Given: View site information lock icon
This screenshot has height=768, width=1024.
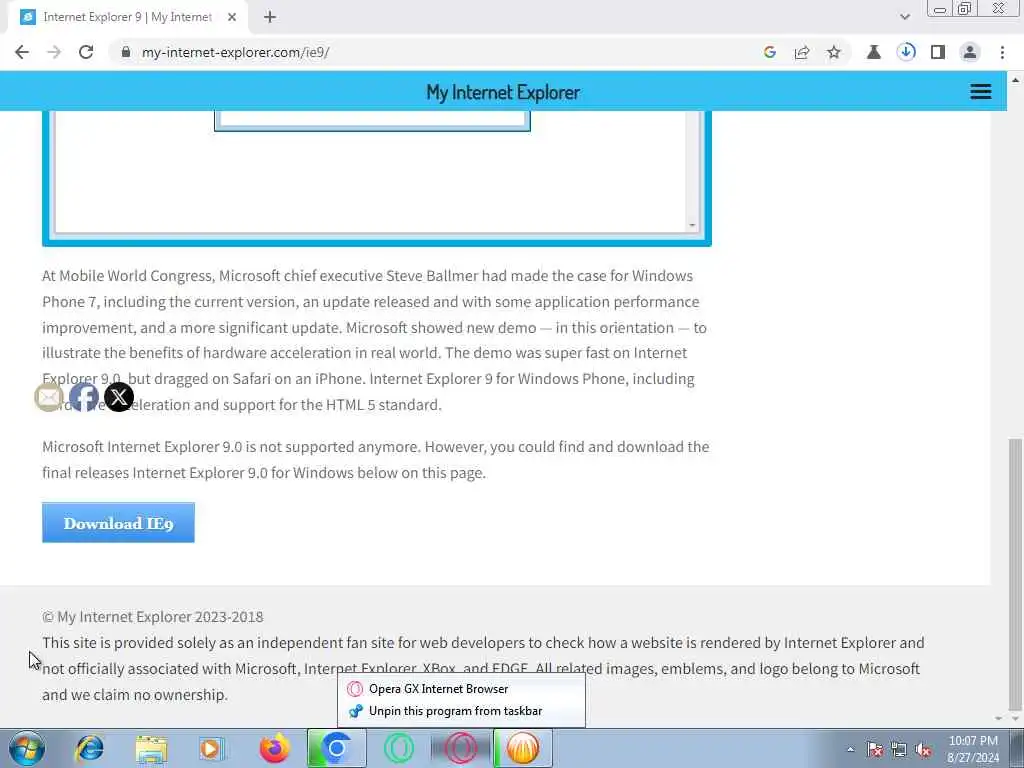Looking at the screenshot, I should coord(126,52).
